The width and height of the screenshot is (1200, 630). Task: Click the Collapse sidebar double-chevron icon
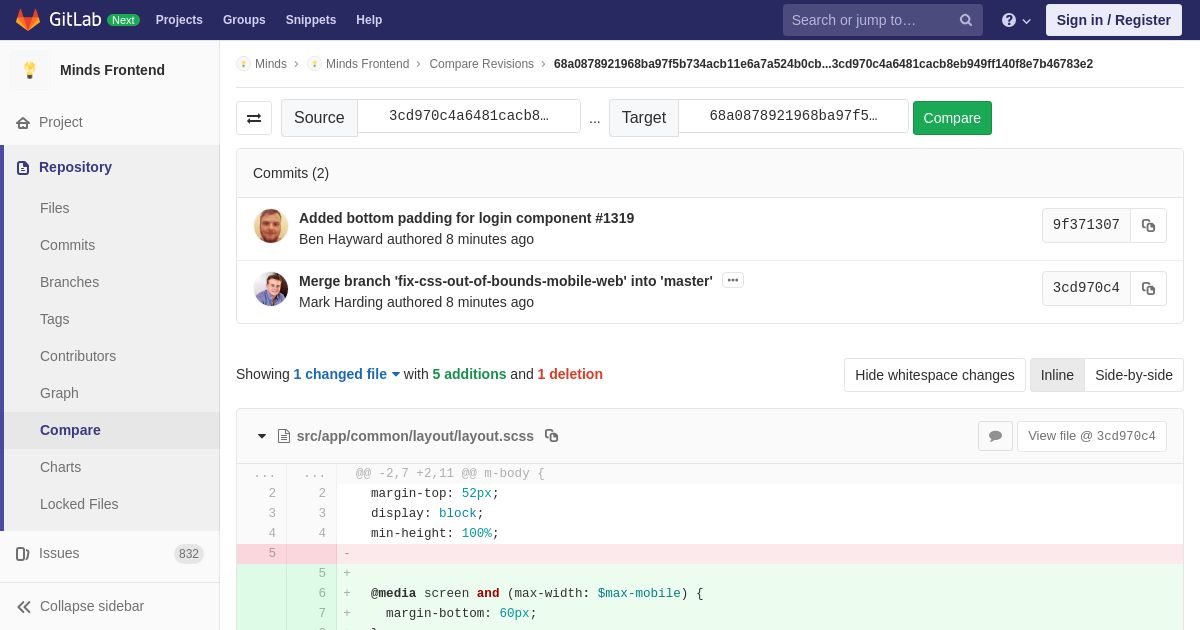coord(23,606)
